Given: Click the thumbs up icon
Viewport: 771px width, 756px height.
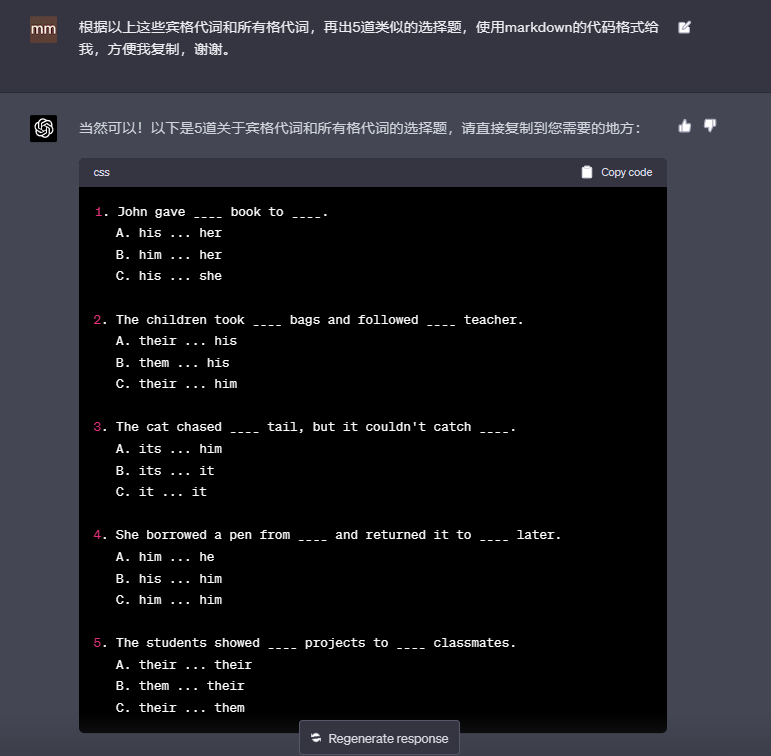Looking at the screenshot, I should [x=684, y=126].
